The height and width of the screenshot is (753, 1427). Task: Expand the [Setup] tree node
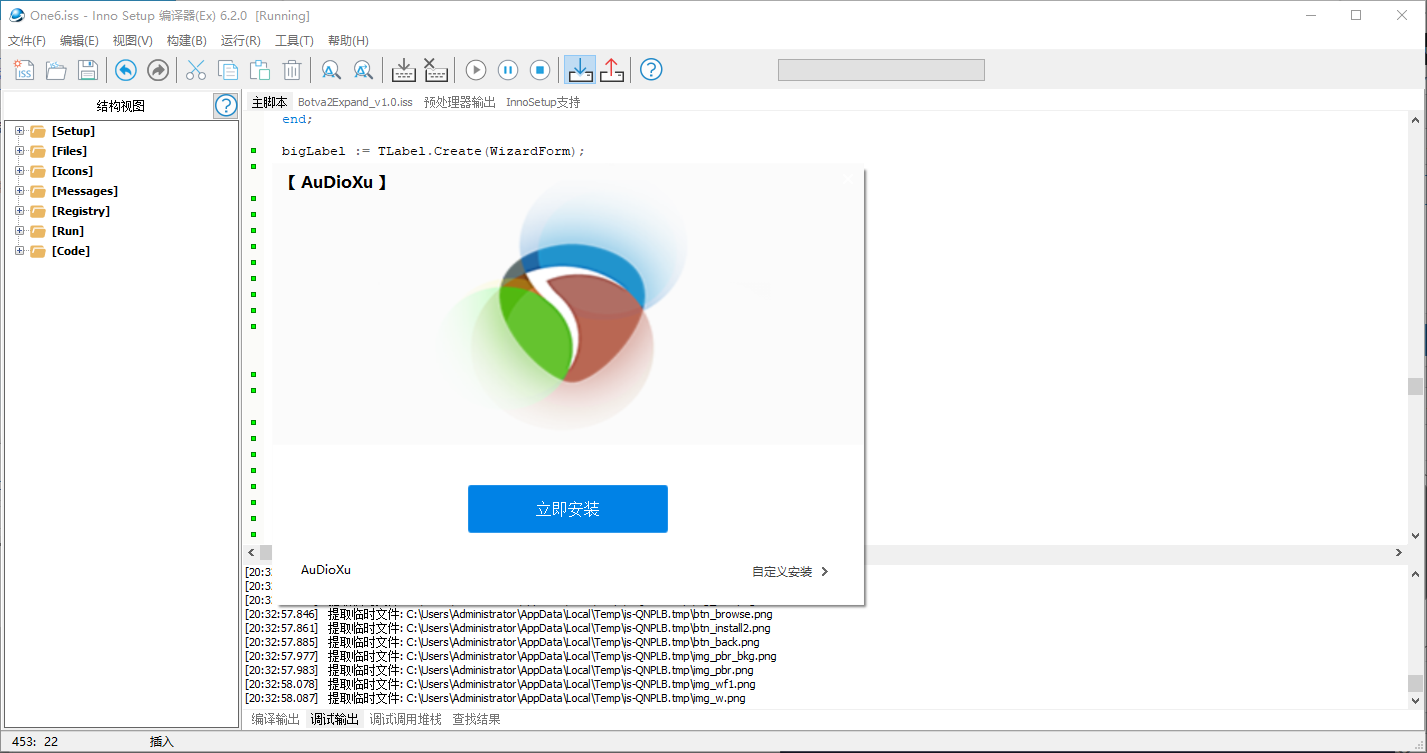20,131
